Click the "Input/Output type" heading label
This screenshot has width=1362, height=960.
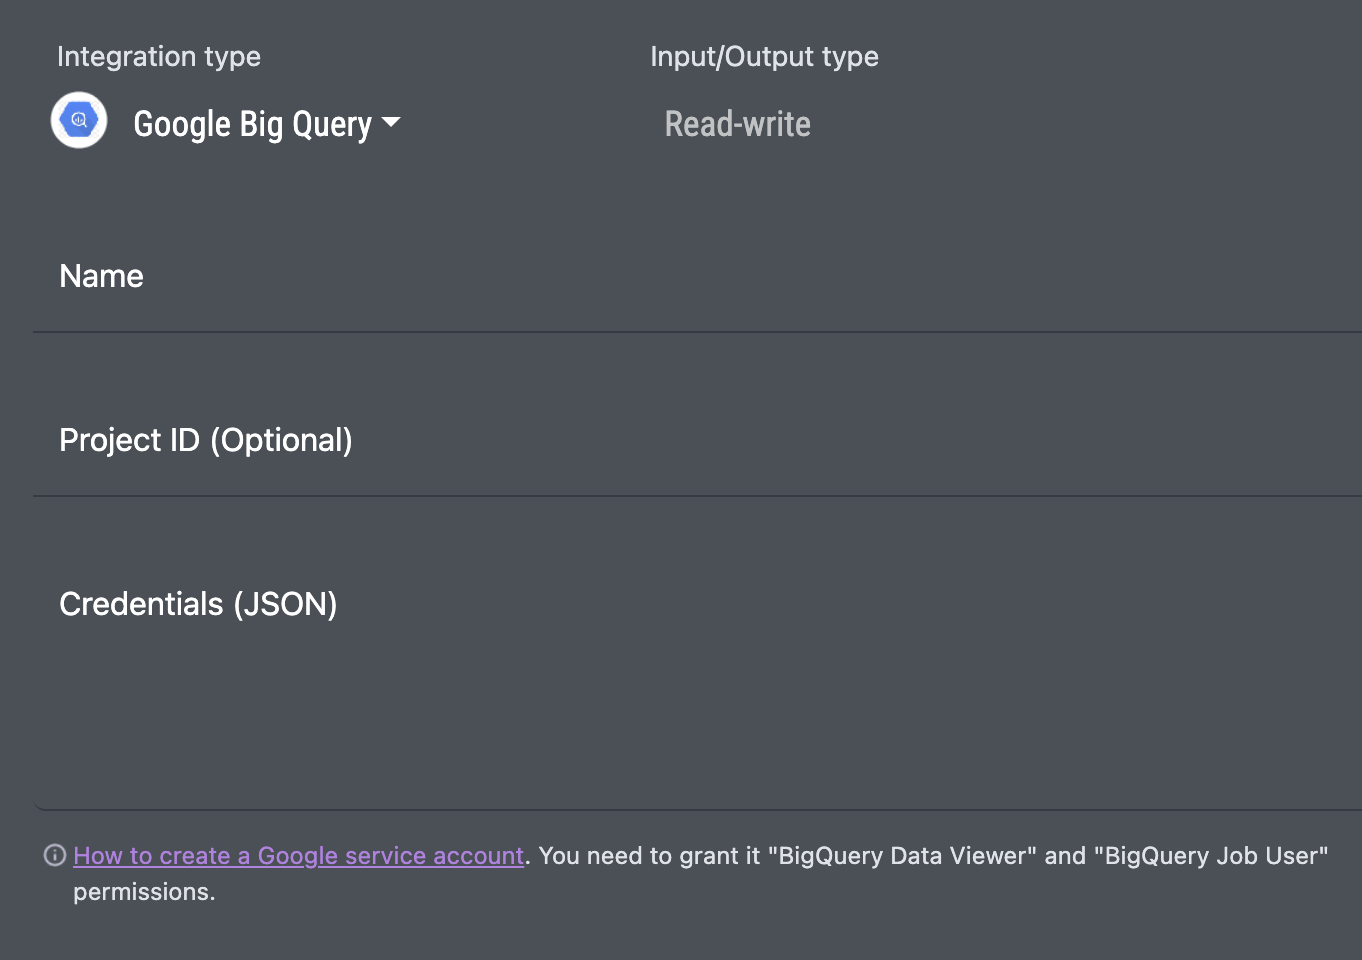click(764, 57)
